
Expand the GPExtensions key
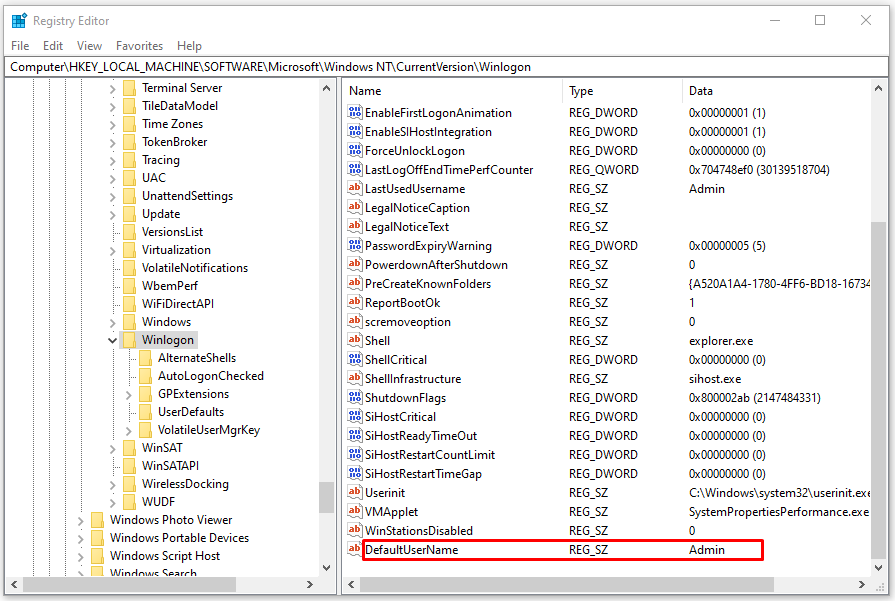[128, 394]
